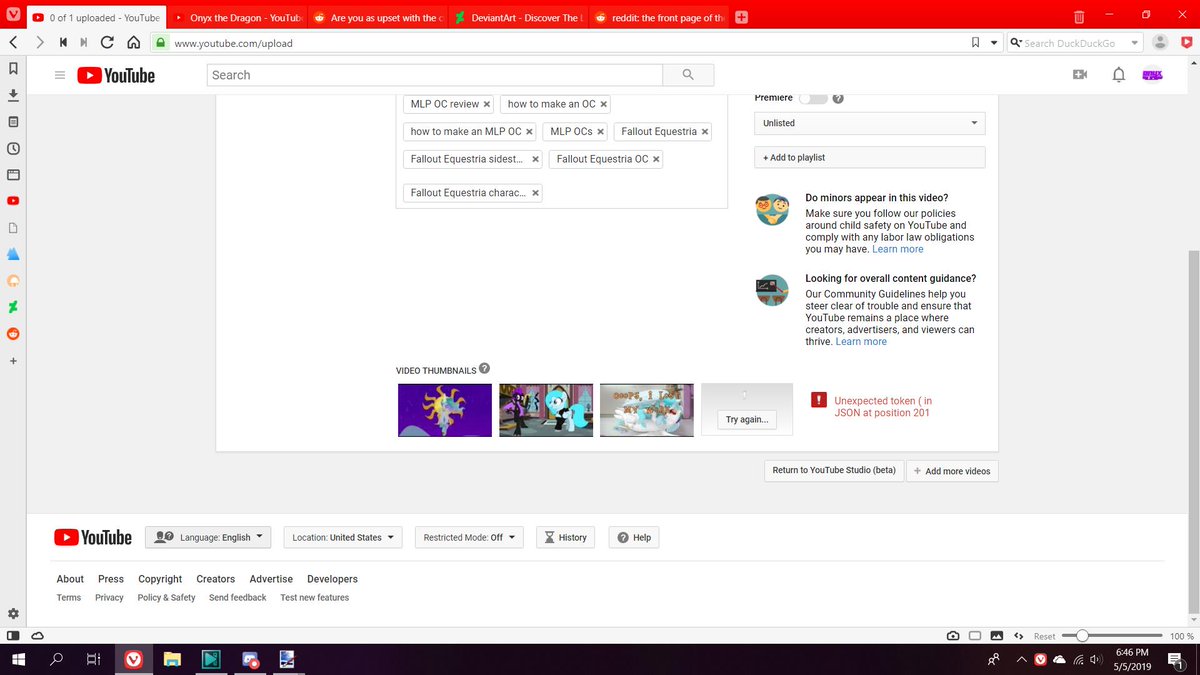
Task: Remove the 'how to make an OC' tag
Action: [x=604, y=104]
